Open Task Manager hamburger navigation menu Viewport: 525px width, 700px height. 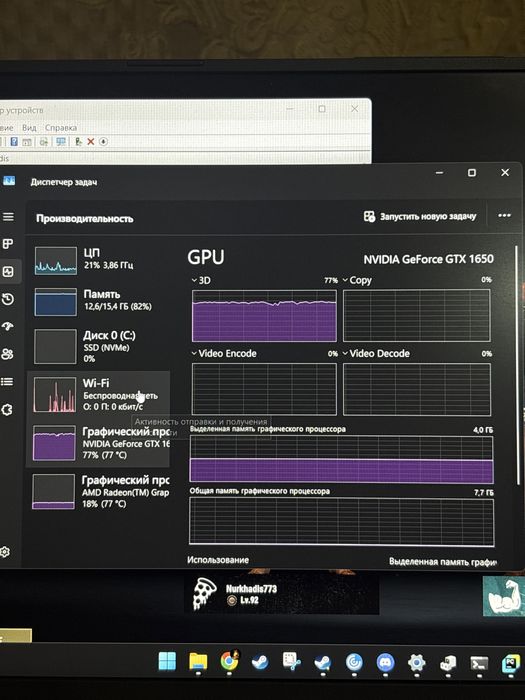click(8, 217)
